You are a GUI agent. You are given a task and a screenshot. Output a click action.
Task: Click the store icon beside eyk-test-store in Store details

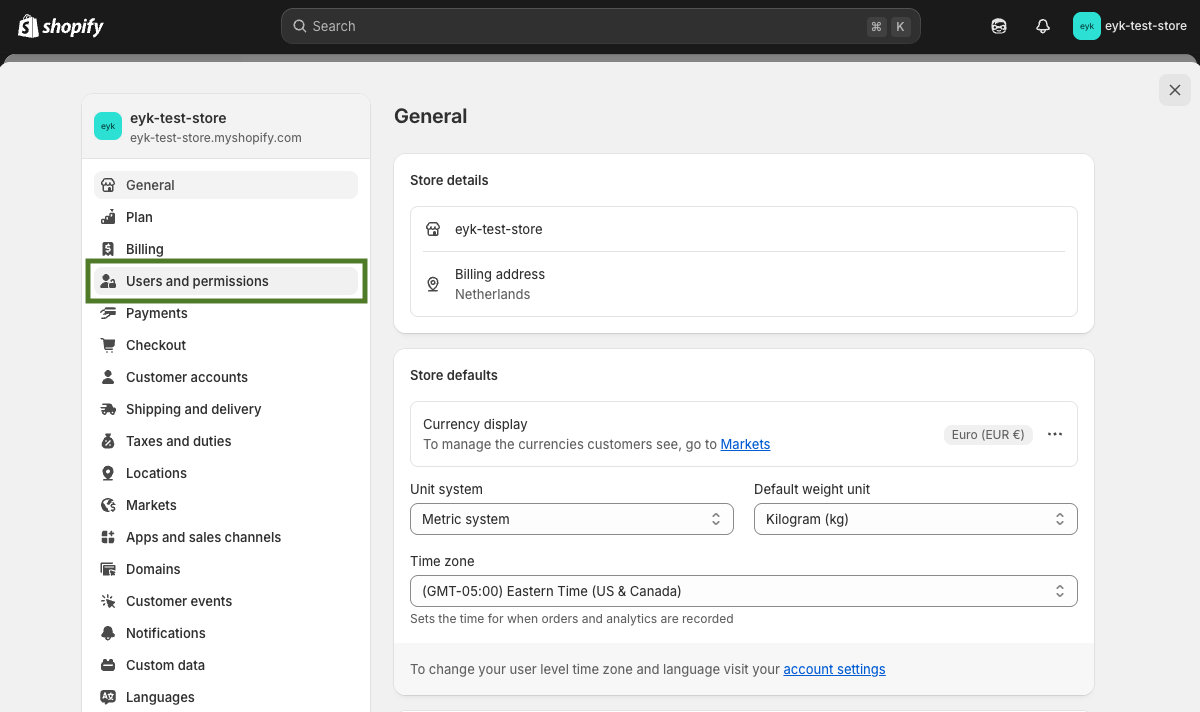433,229
